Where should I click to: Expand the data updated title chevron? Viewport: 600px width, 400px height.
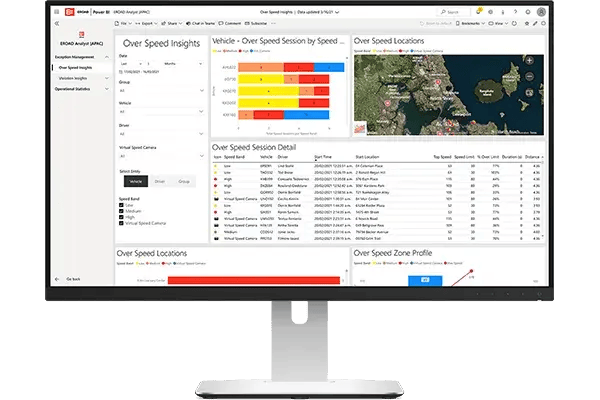337,12
